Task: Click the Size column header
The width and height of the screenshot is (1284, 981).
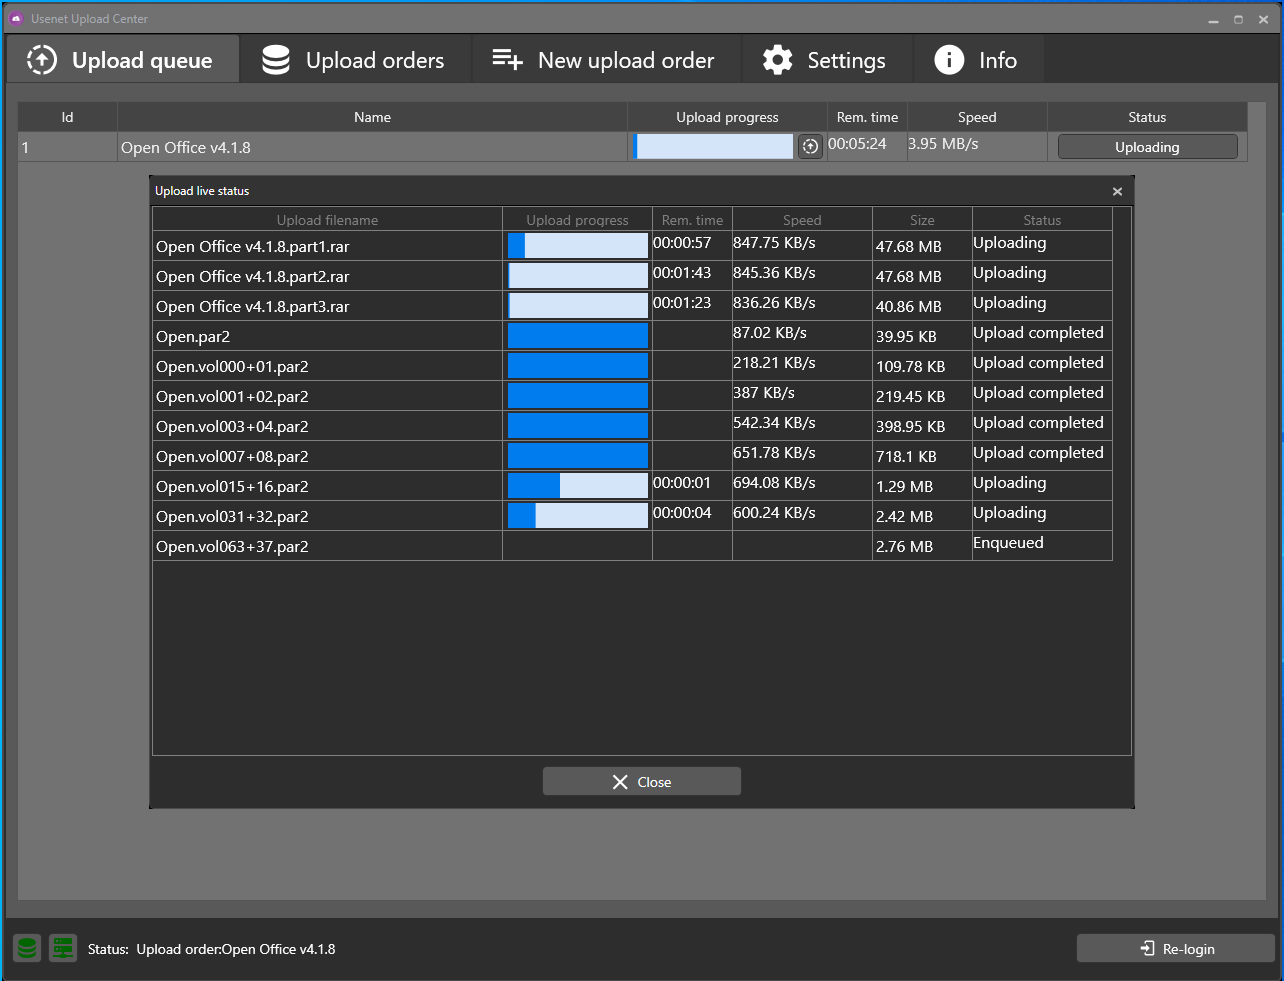Action: 921,219
